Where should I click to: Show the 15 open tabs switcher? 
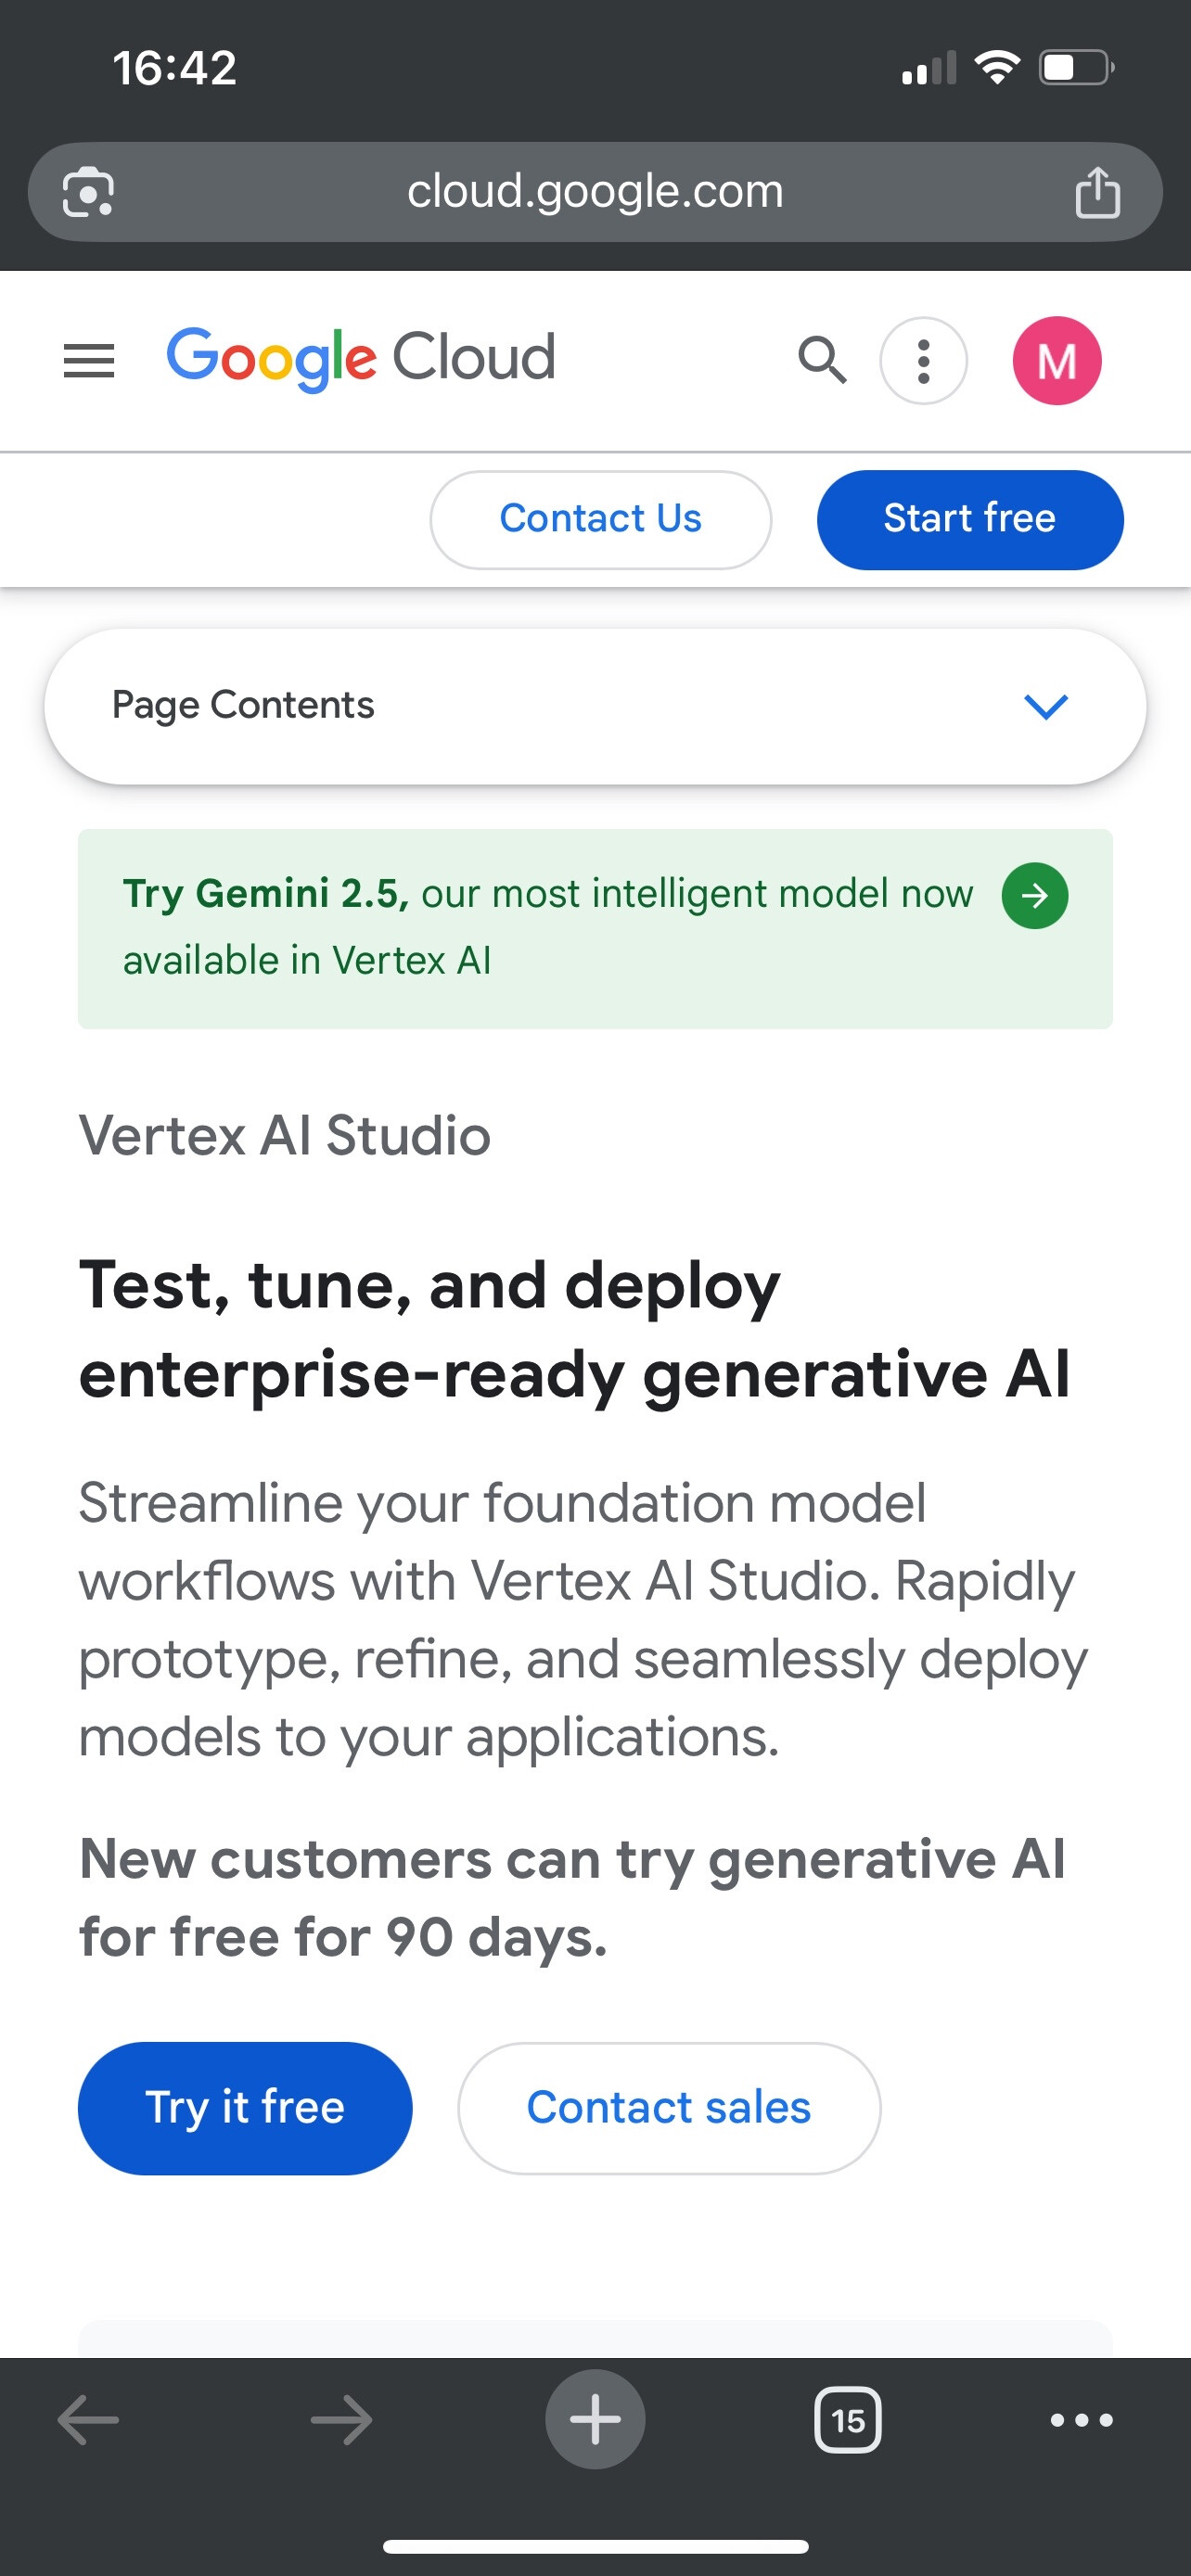click(848, 2420)
